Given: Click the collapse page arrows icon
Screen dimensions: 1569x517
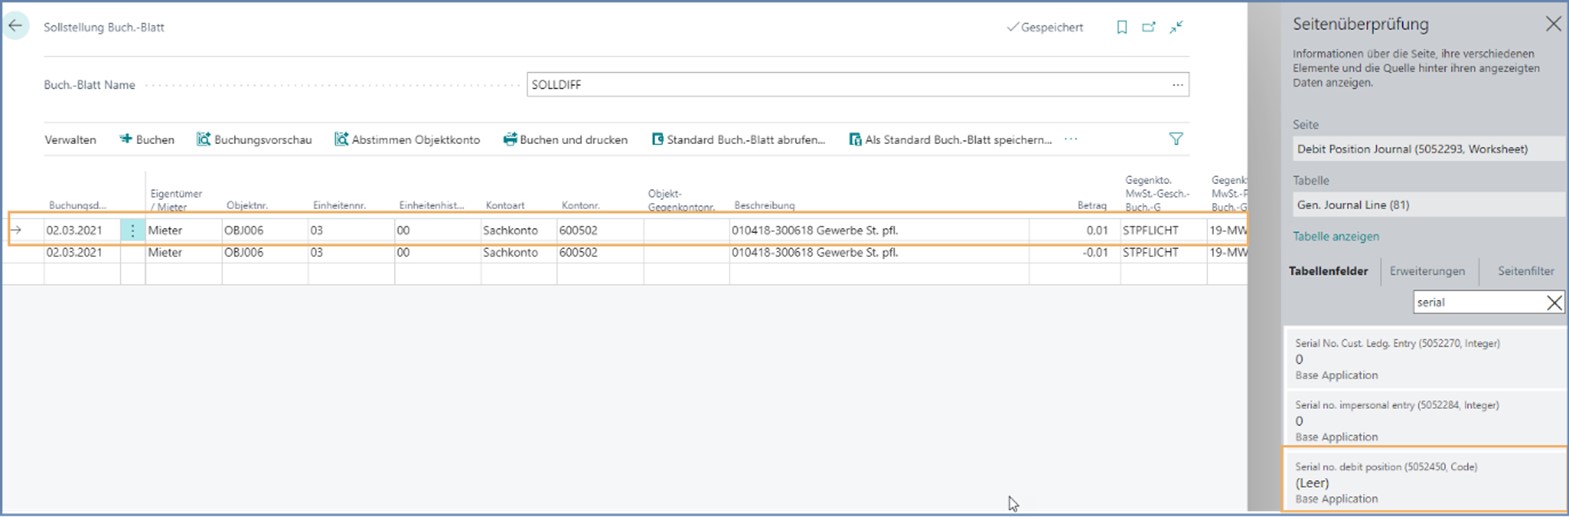Looking at the screenshot, I should (x=1176, y=28).
